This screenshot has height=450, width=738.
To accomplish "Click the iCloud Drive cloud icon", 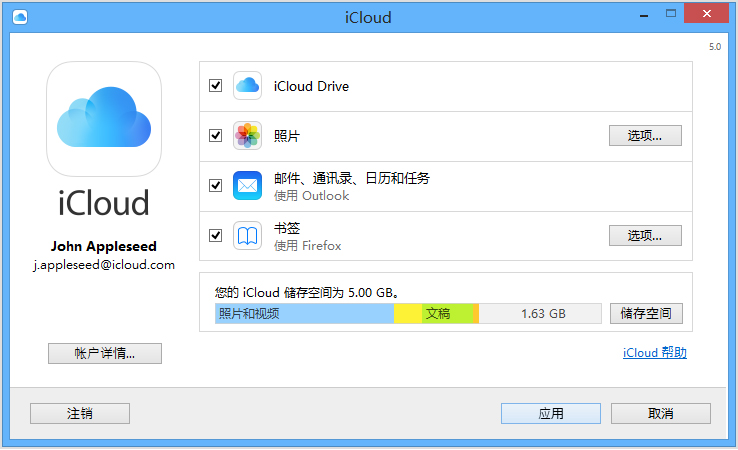I will [247, 86].
